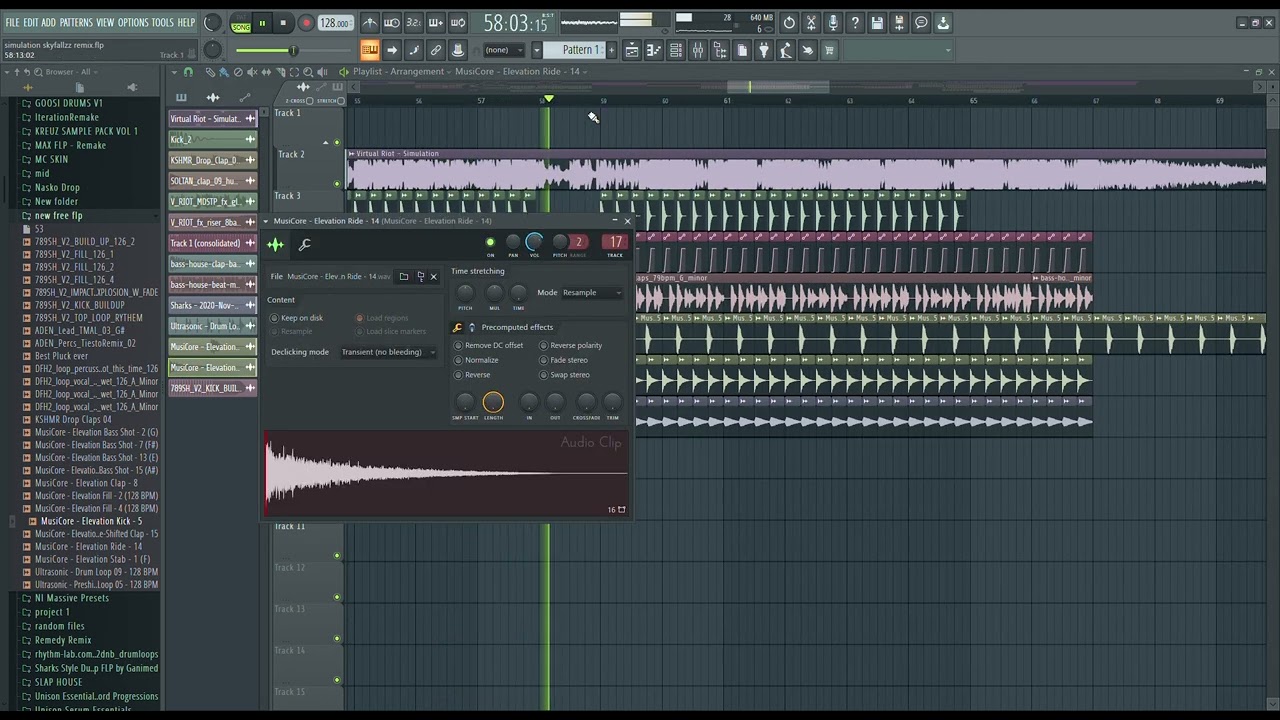This screenshot has width=1280, height=720.
Task: Select the playlist magnet snap icon
Action: click(x=188, y=72)
